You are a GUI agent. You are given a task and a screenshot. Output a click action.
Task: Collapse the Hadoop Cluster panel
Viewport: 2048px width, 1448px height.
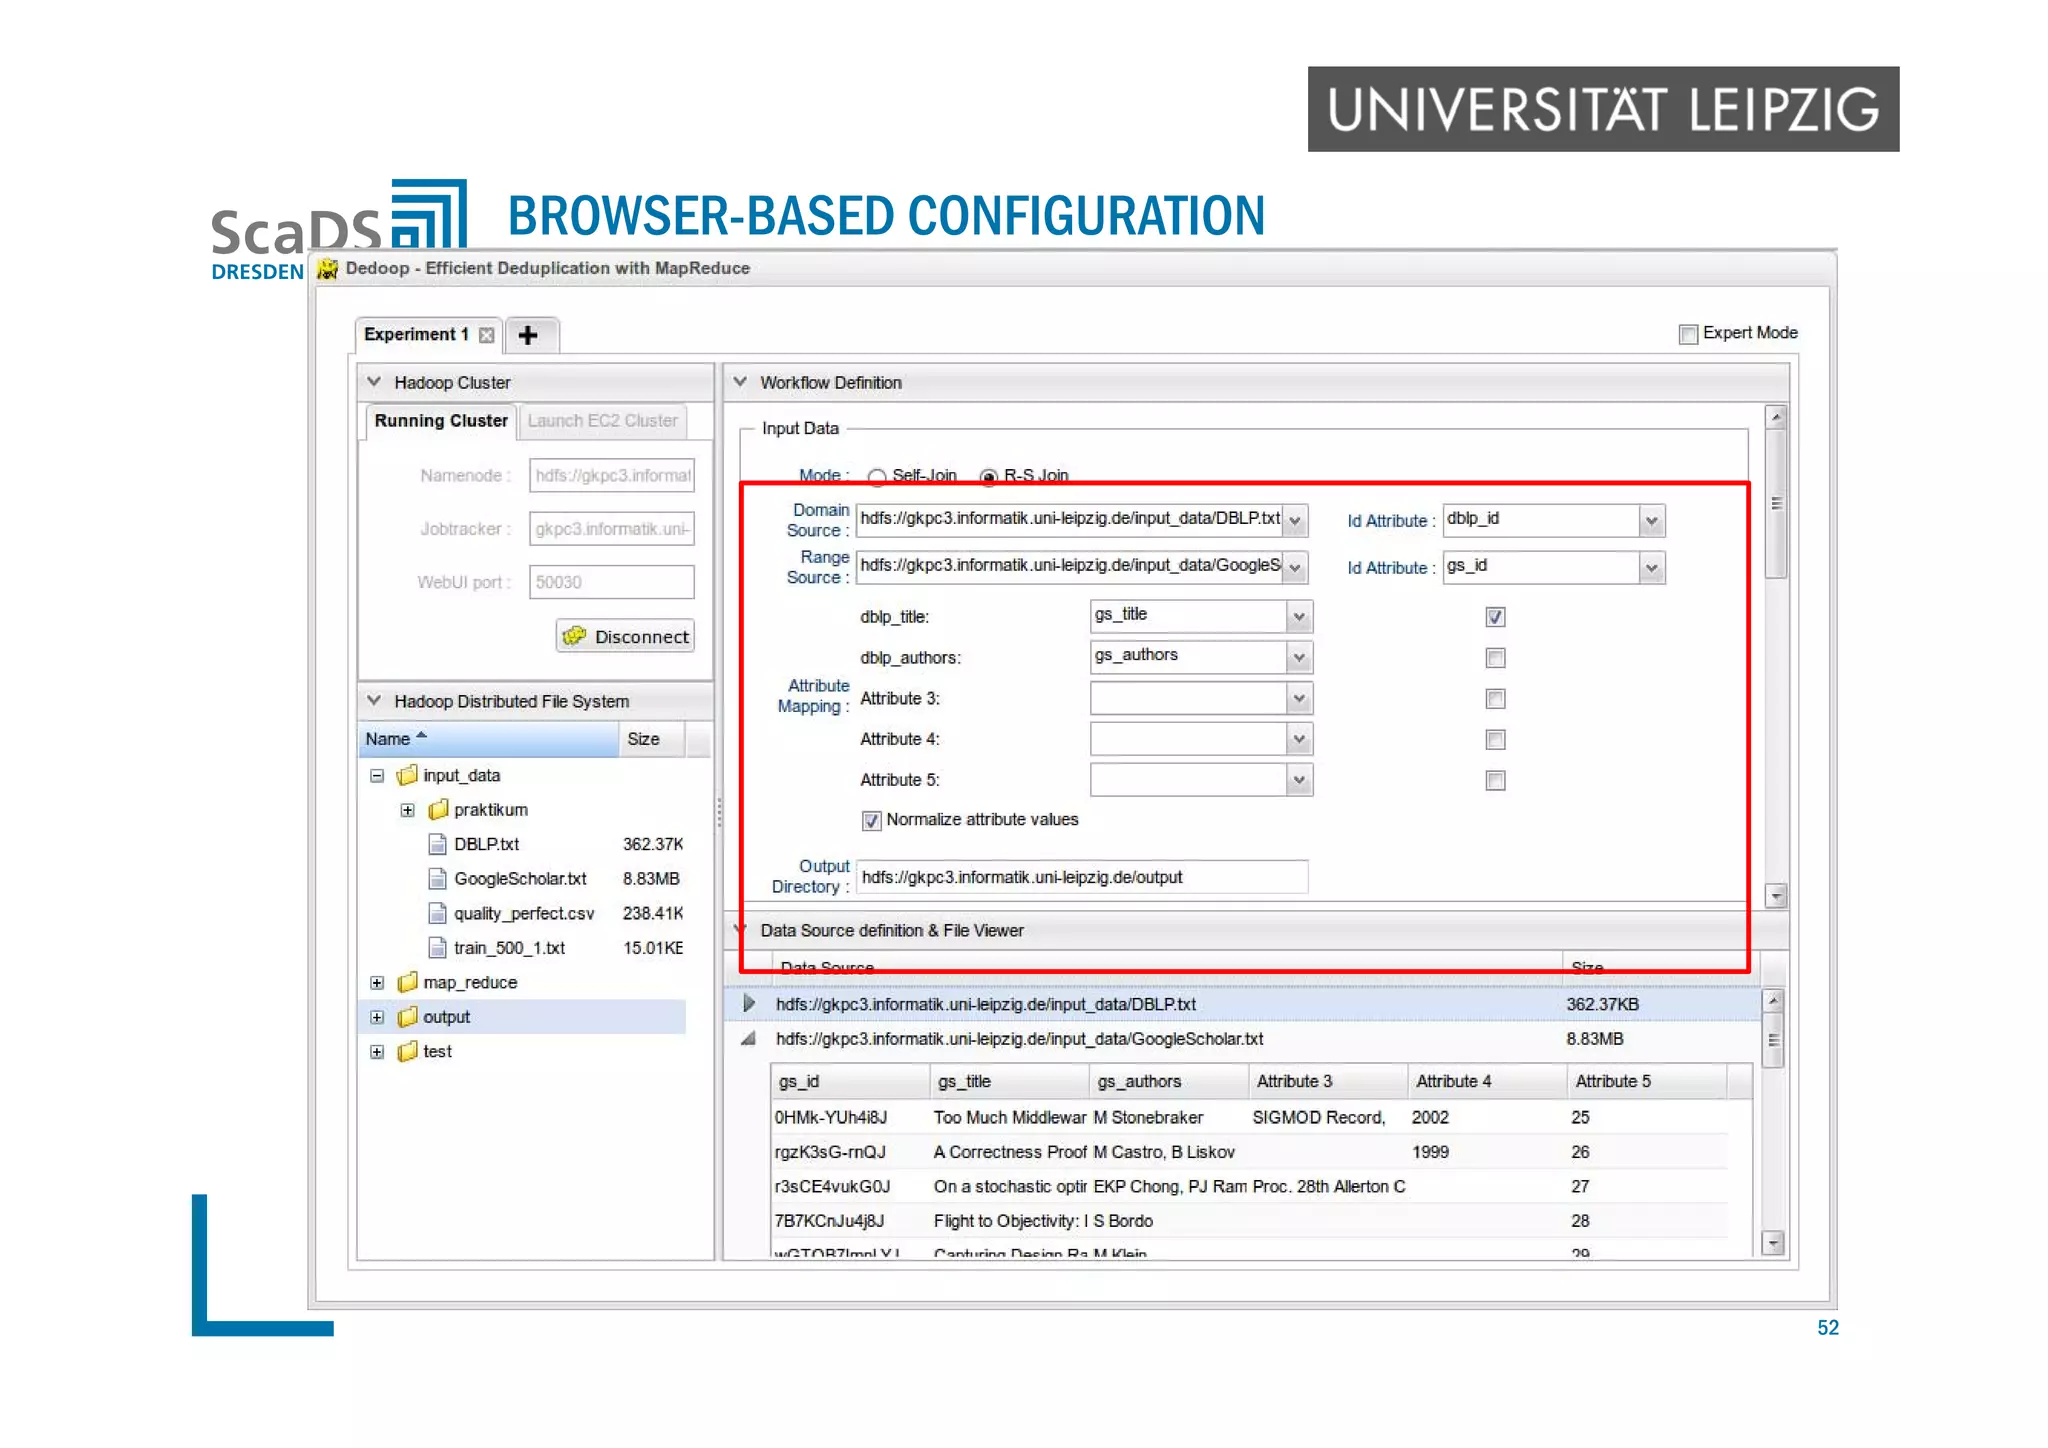coord(374,382)
